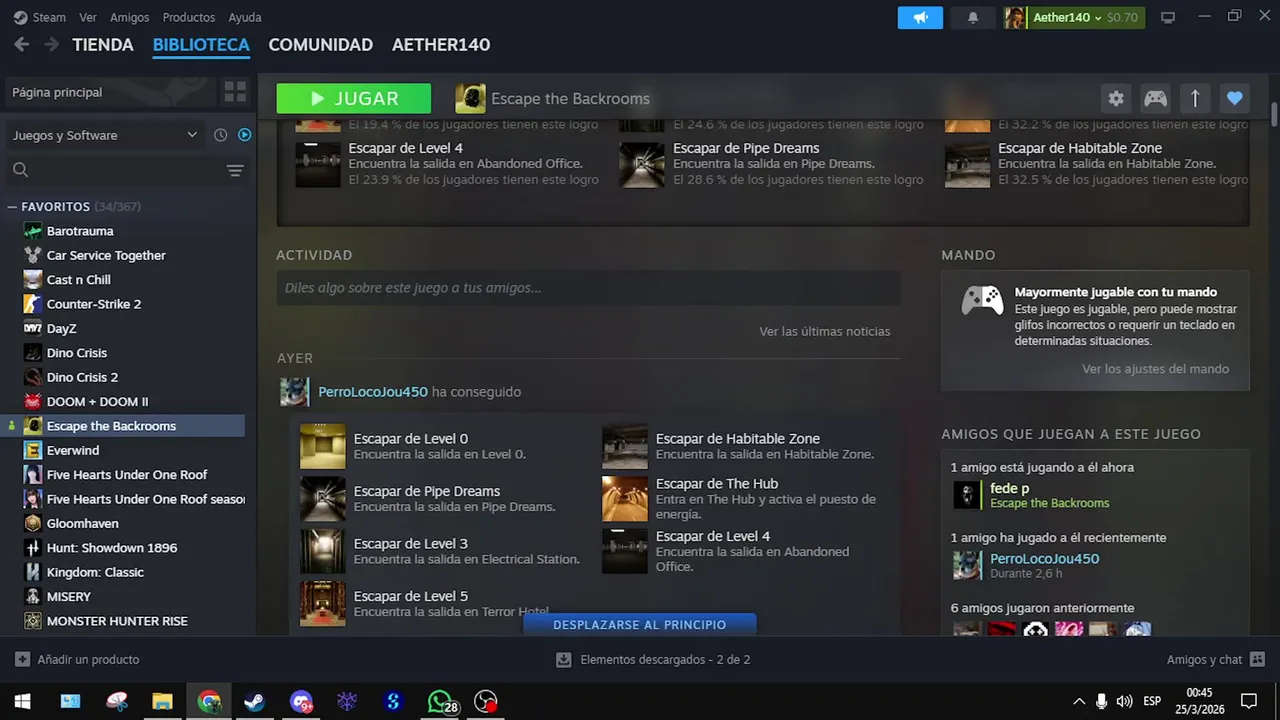This screenshot has height=720, width=1280.
Task: Open Escapar de The Hub achievement thumbnail
Action: pyautogui.click(x=624, y=499)
